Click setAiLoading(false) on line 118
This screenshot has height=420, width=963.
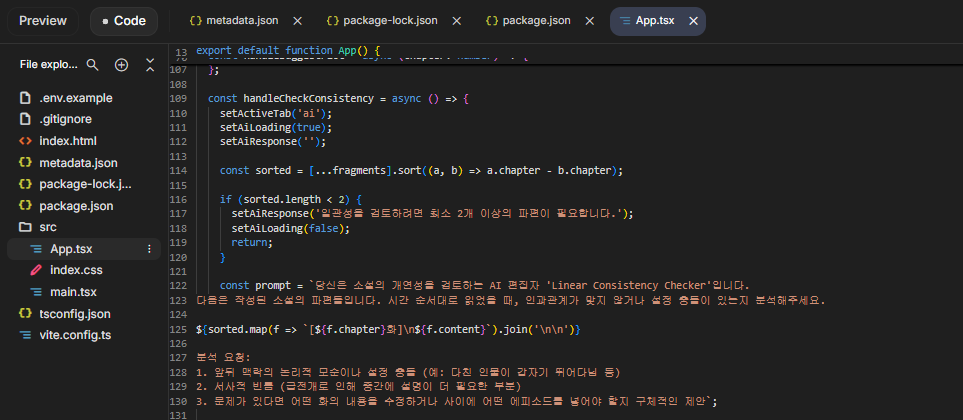pyautogui.click(x=290, y=228)
